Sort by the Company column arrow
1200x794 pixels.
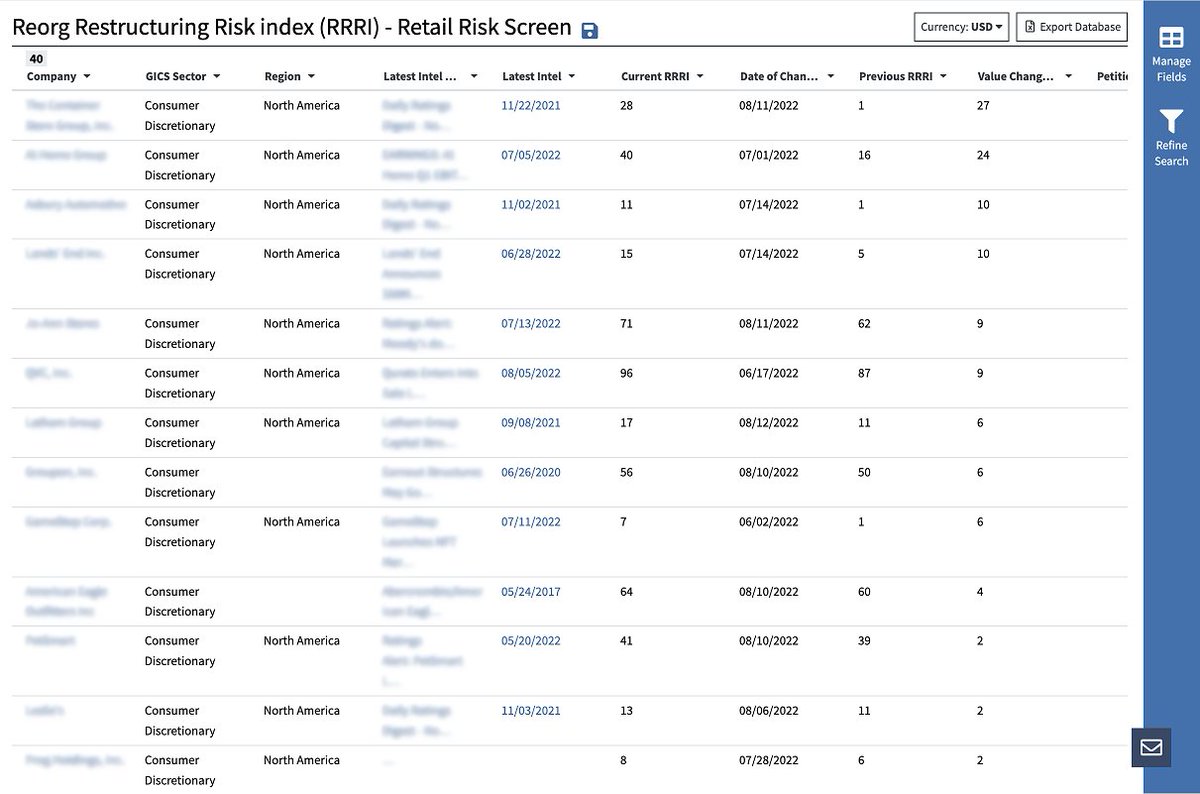[x=87, y=77]
